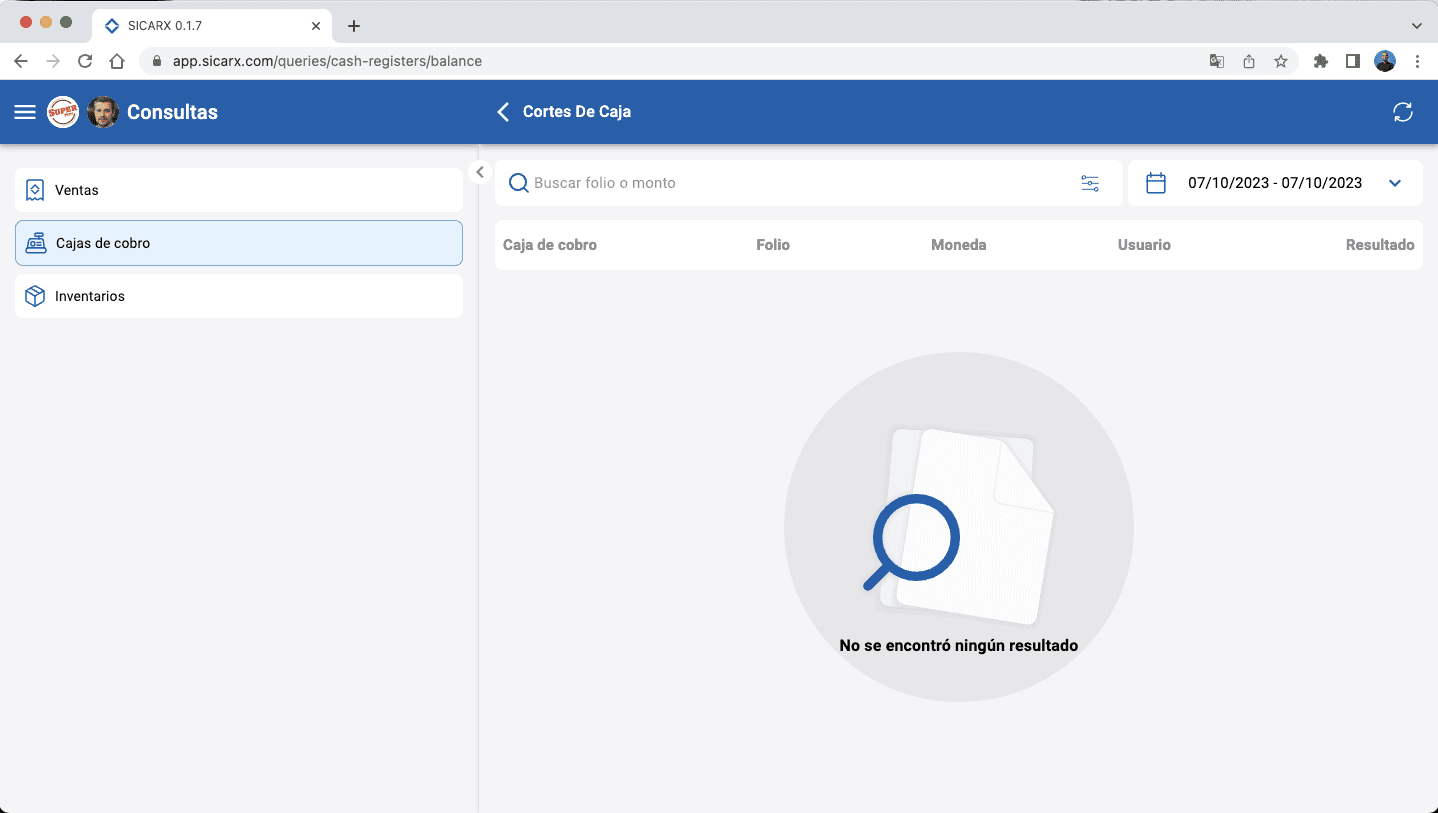Viewport: 1438px width, 813px height.
Task: Open the search filter options icon
Action: tap(1089, 183)
